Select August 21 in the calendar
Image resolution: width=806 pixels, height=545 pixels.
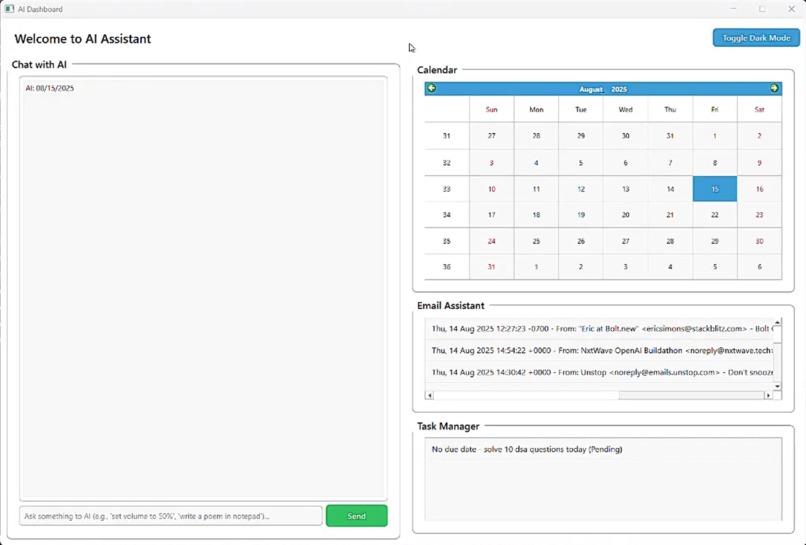tap(670, 214)
